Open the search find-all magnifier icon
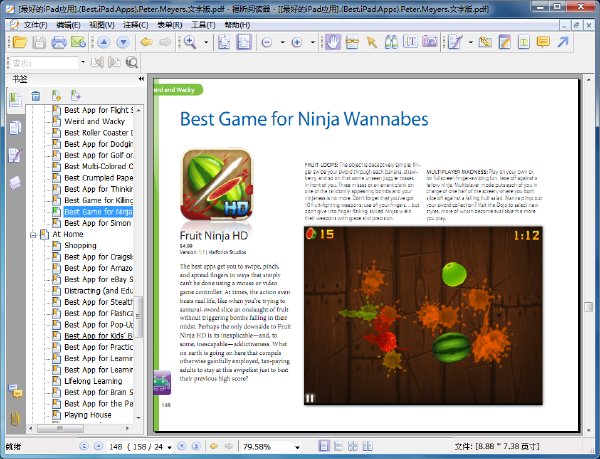Viewport: 600px width, 459px height. [x=132, y=62]
